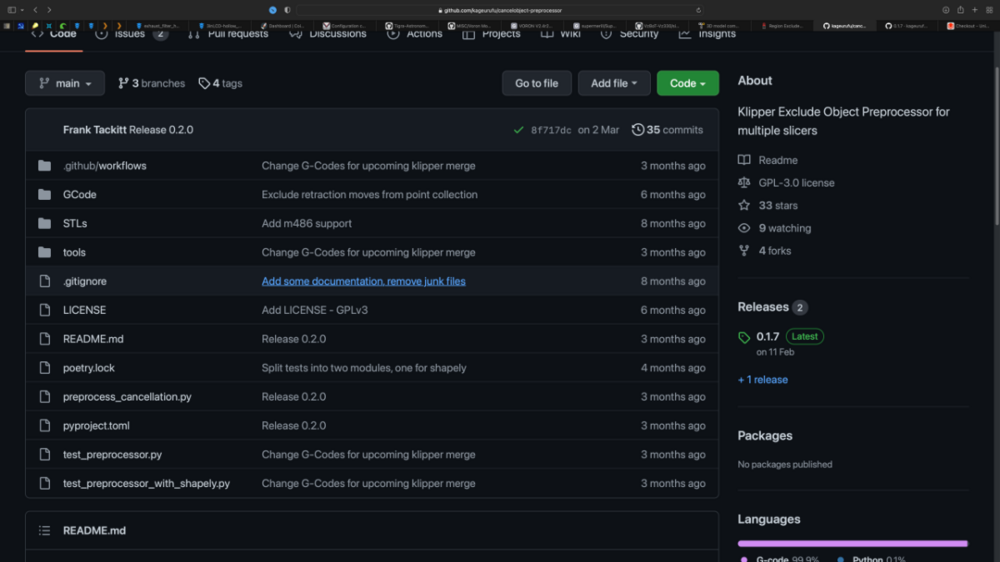The image size is (1000, 562).
Task: View the 4 tags link
Action: pos(221,83)
